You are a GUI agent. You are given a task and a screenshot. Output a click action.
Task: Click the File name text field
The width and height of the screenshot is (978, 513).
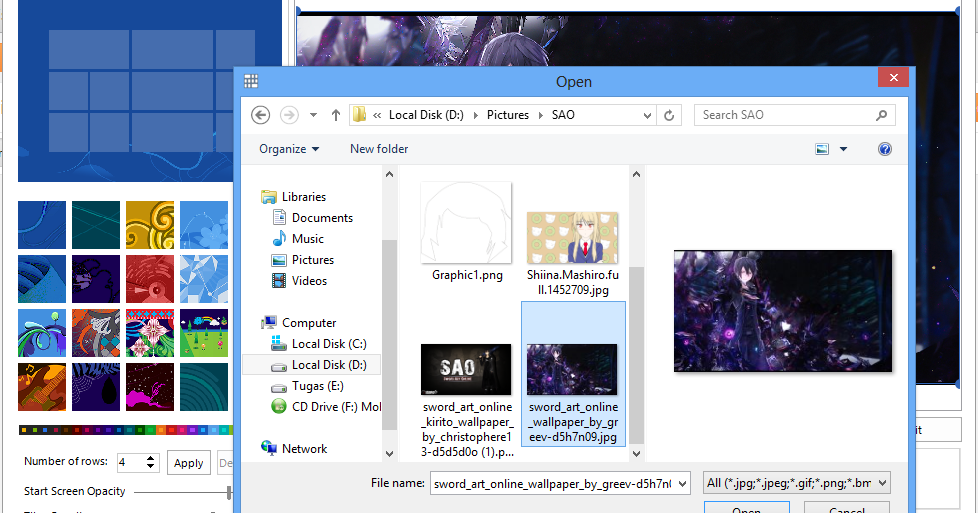tap(553, 483)
